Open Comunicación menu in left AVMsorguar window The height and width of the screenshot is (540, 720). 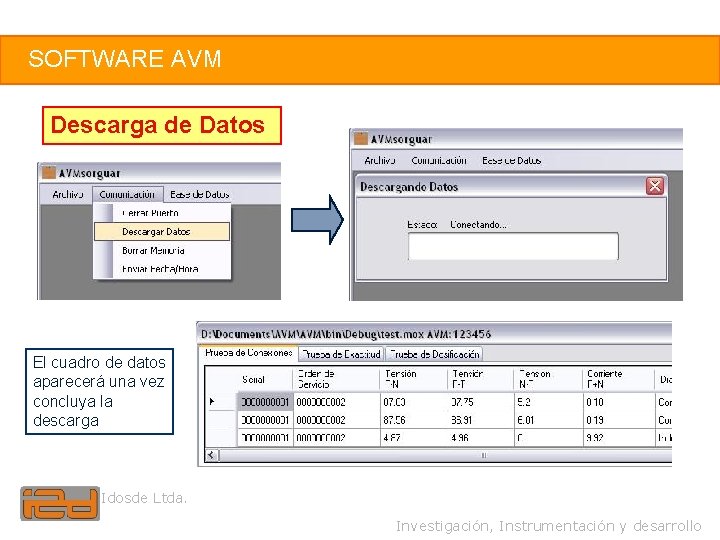click(x=127, y=194)
